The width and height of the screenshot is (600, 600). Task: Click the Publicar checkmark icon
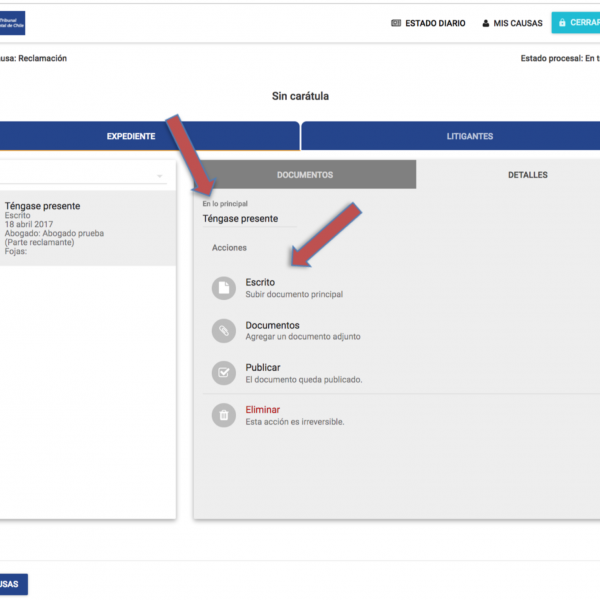click(x=224, y=373)
